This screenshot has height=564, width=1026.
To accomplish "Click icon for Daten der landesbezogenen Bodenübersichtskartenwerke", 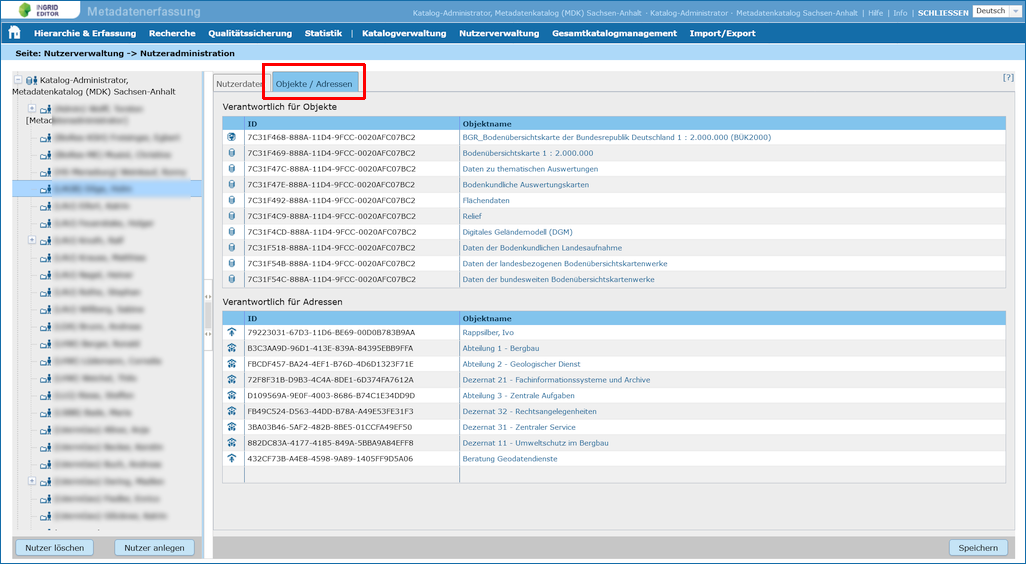I will click(x=232, y=264).
